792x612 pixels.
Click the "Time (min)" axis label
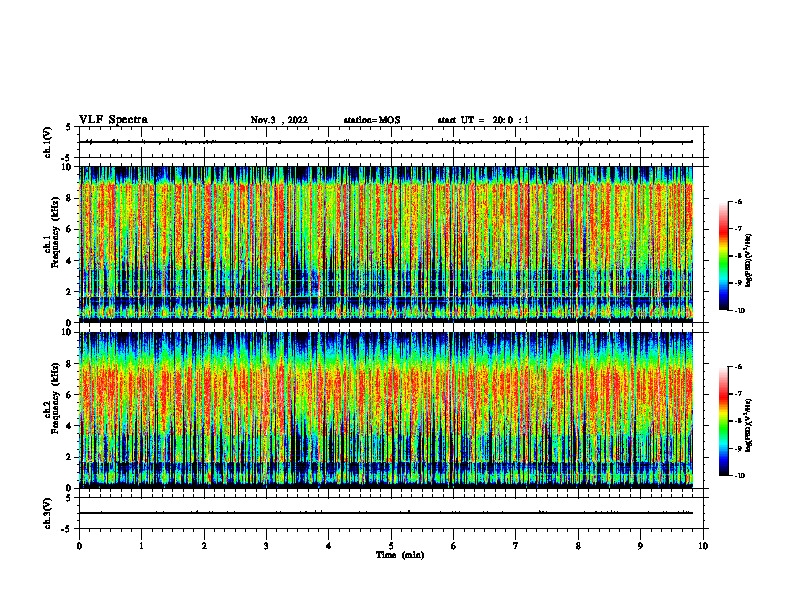coord(400,555)
